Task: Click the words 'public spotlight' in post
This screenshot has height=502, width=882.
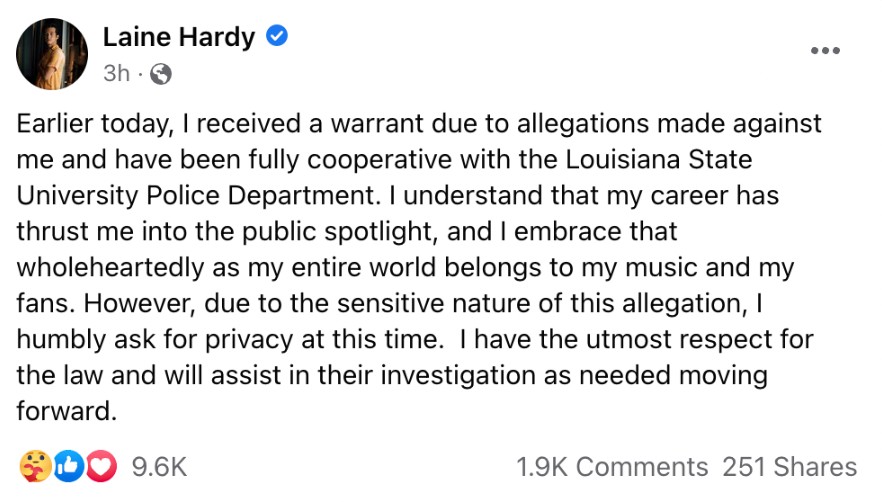Action: point(340,232)
